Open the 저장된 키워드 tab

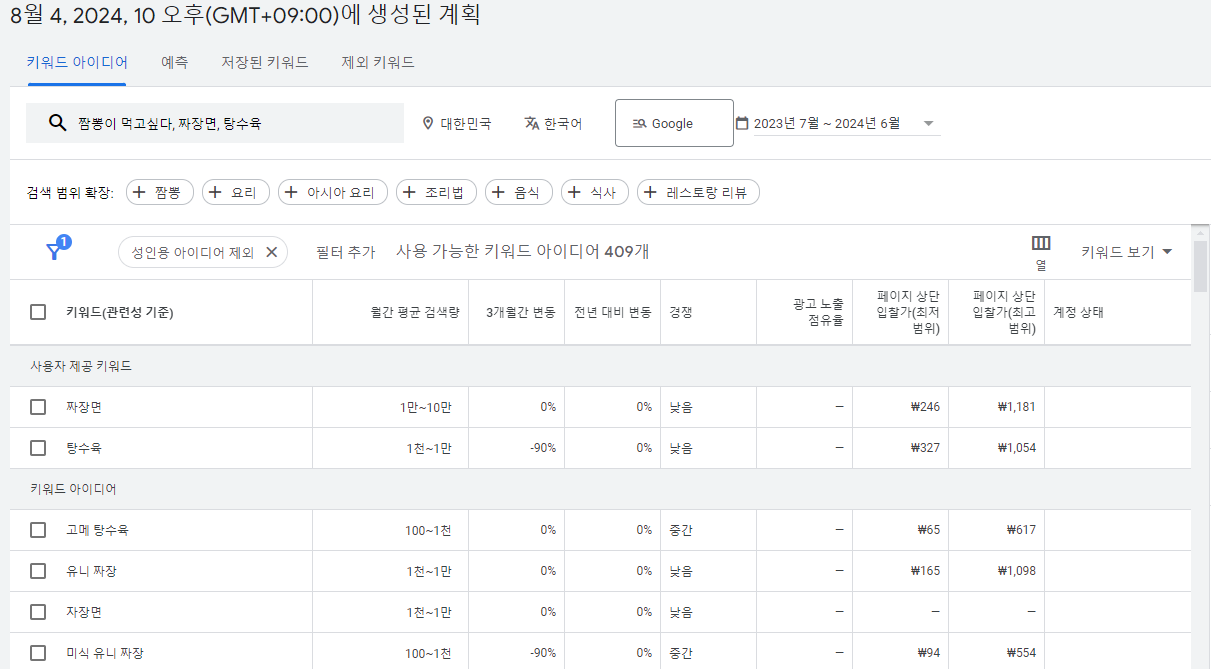pyautogui.click(x=264, y=62)
